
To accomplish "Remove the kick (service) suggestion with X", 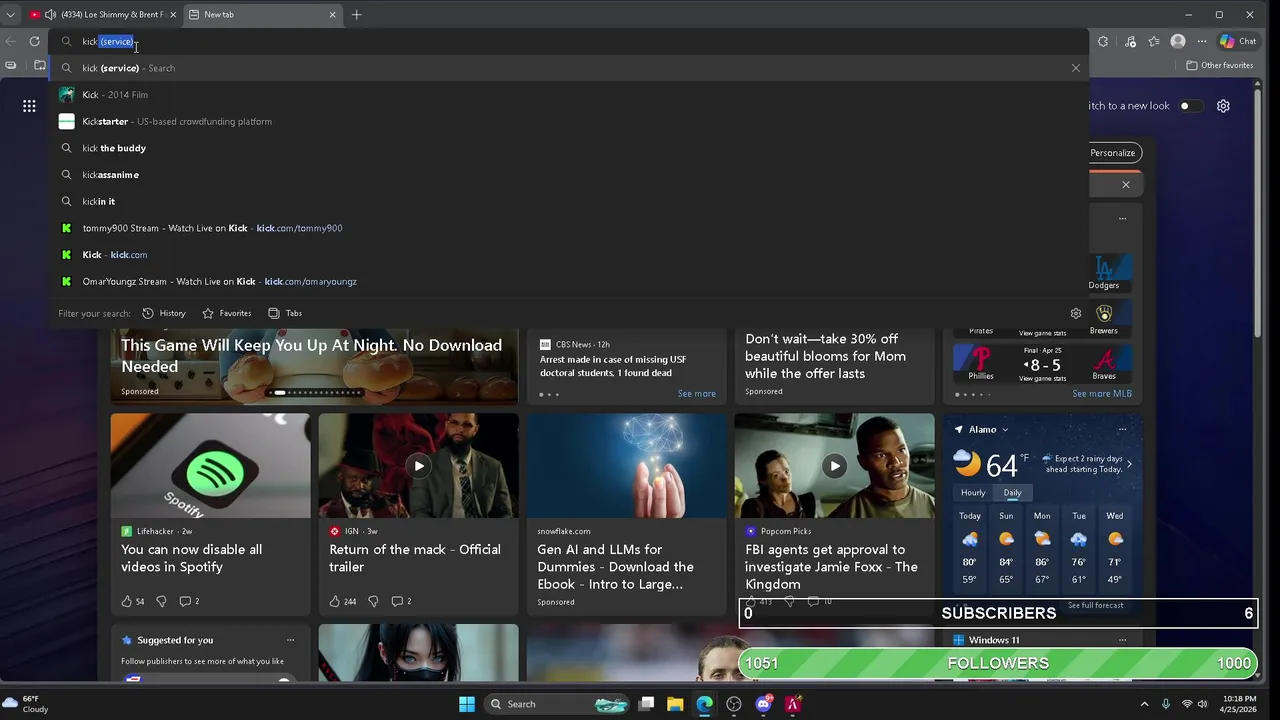I will [x=1076, y=68].
